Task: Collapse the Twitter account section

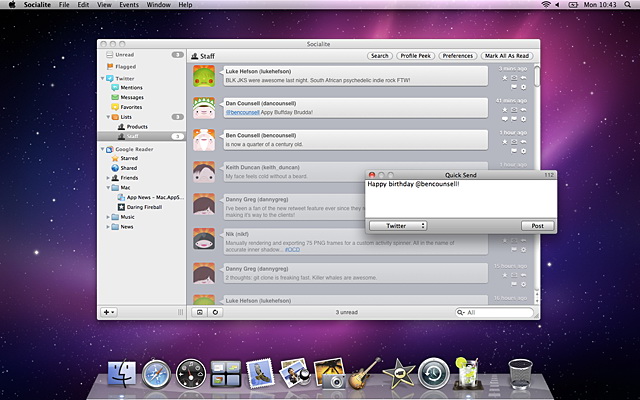Action: (103, 77)
